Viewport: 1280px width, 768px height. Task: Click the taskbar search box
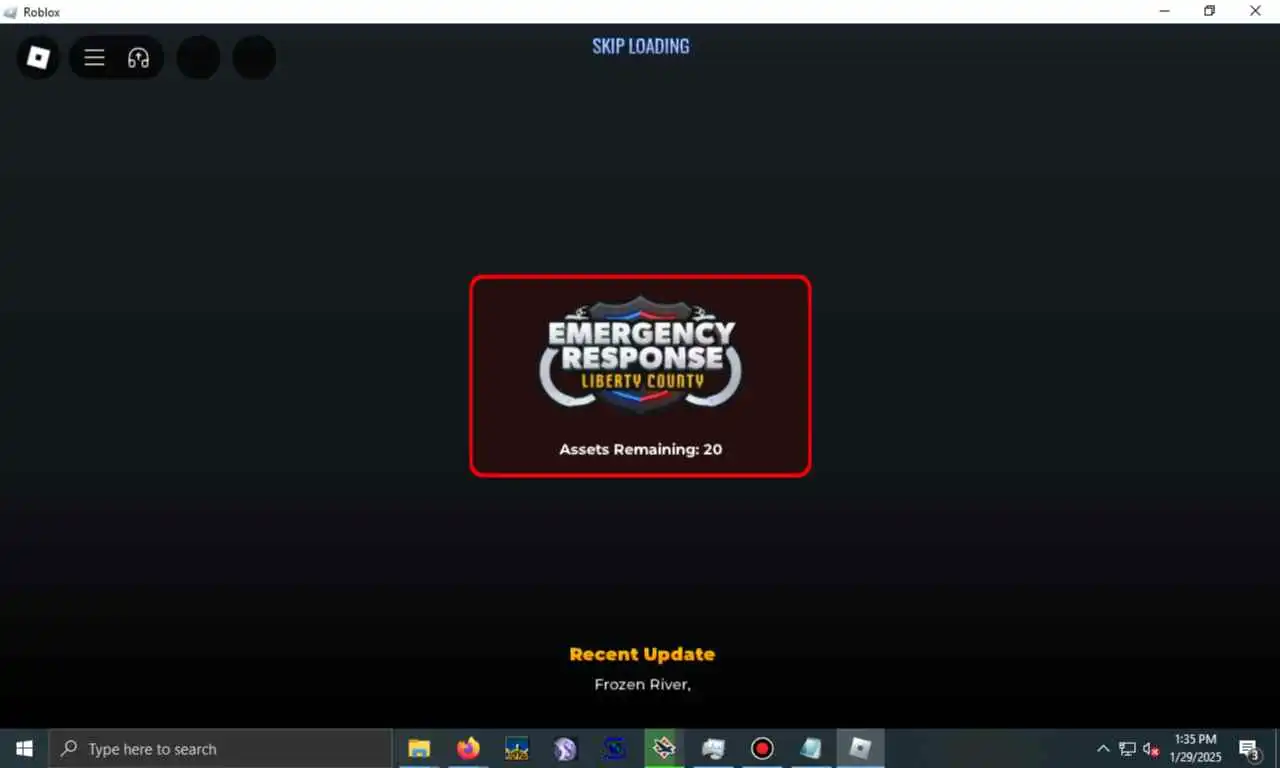coord(220,748)
